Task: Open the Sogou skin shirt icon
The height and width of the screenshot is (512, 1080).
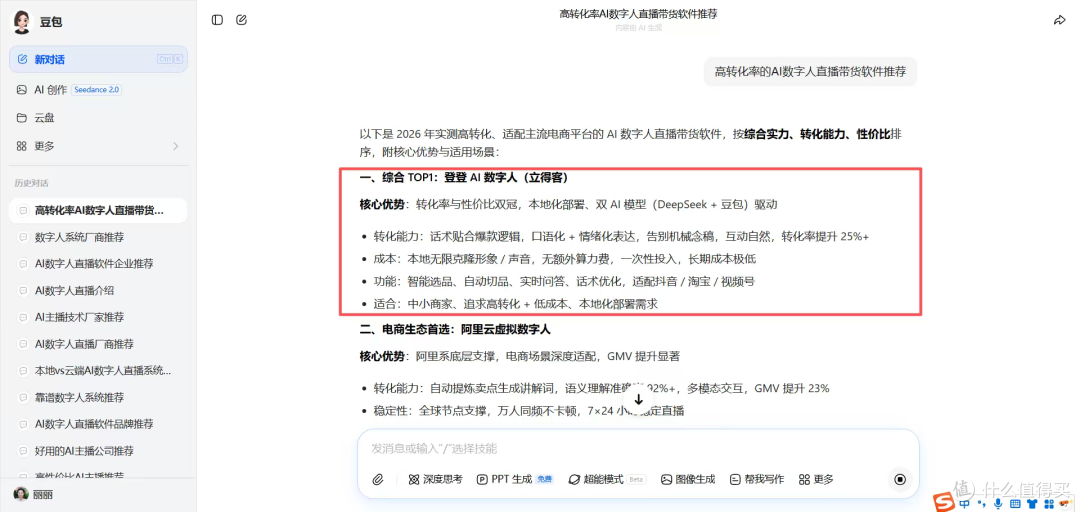Action: tap(1030, 503)
